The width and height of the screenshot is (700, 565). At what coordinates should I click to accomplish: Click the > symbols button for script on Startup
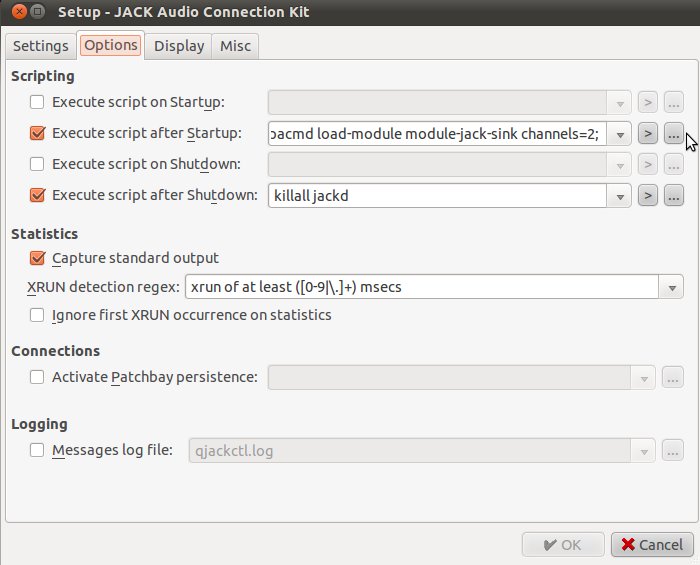pos(648,103)
